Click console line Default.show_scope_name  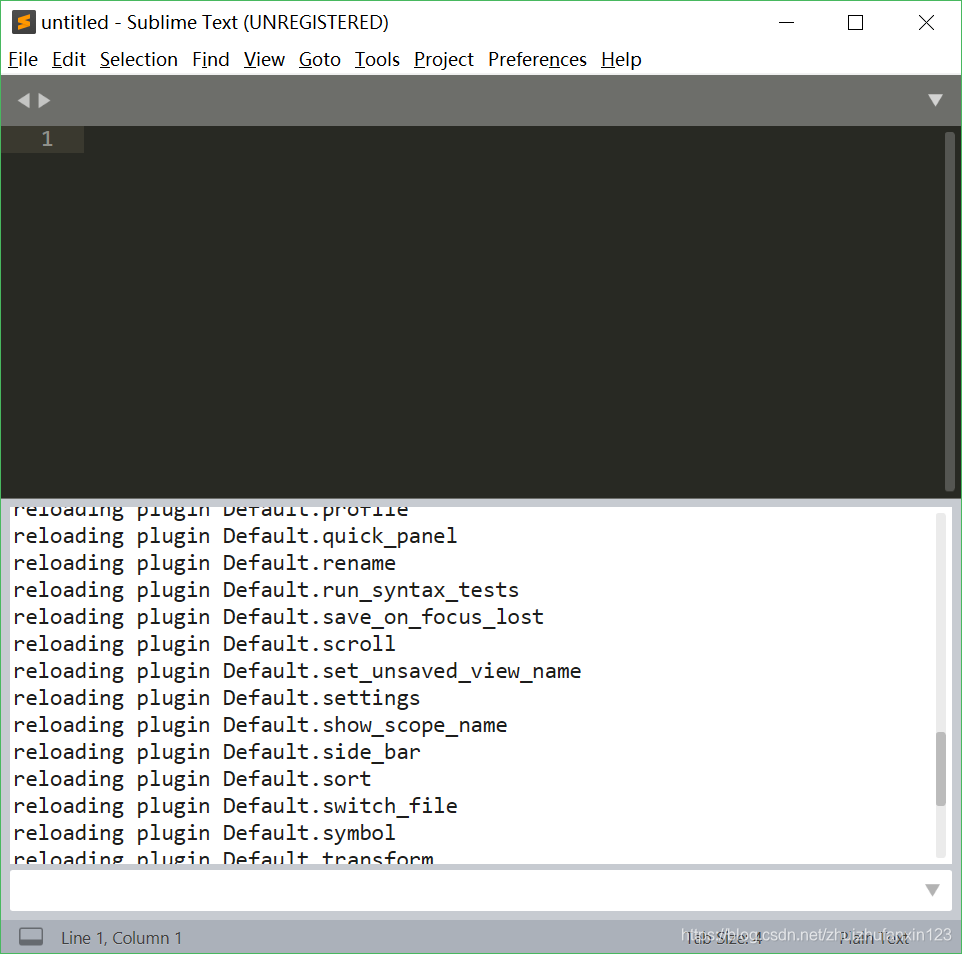pyautogui.click(x=260, y=725)
